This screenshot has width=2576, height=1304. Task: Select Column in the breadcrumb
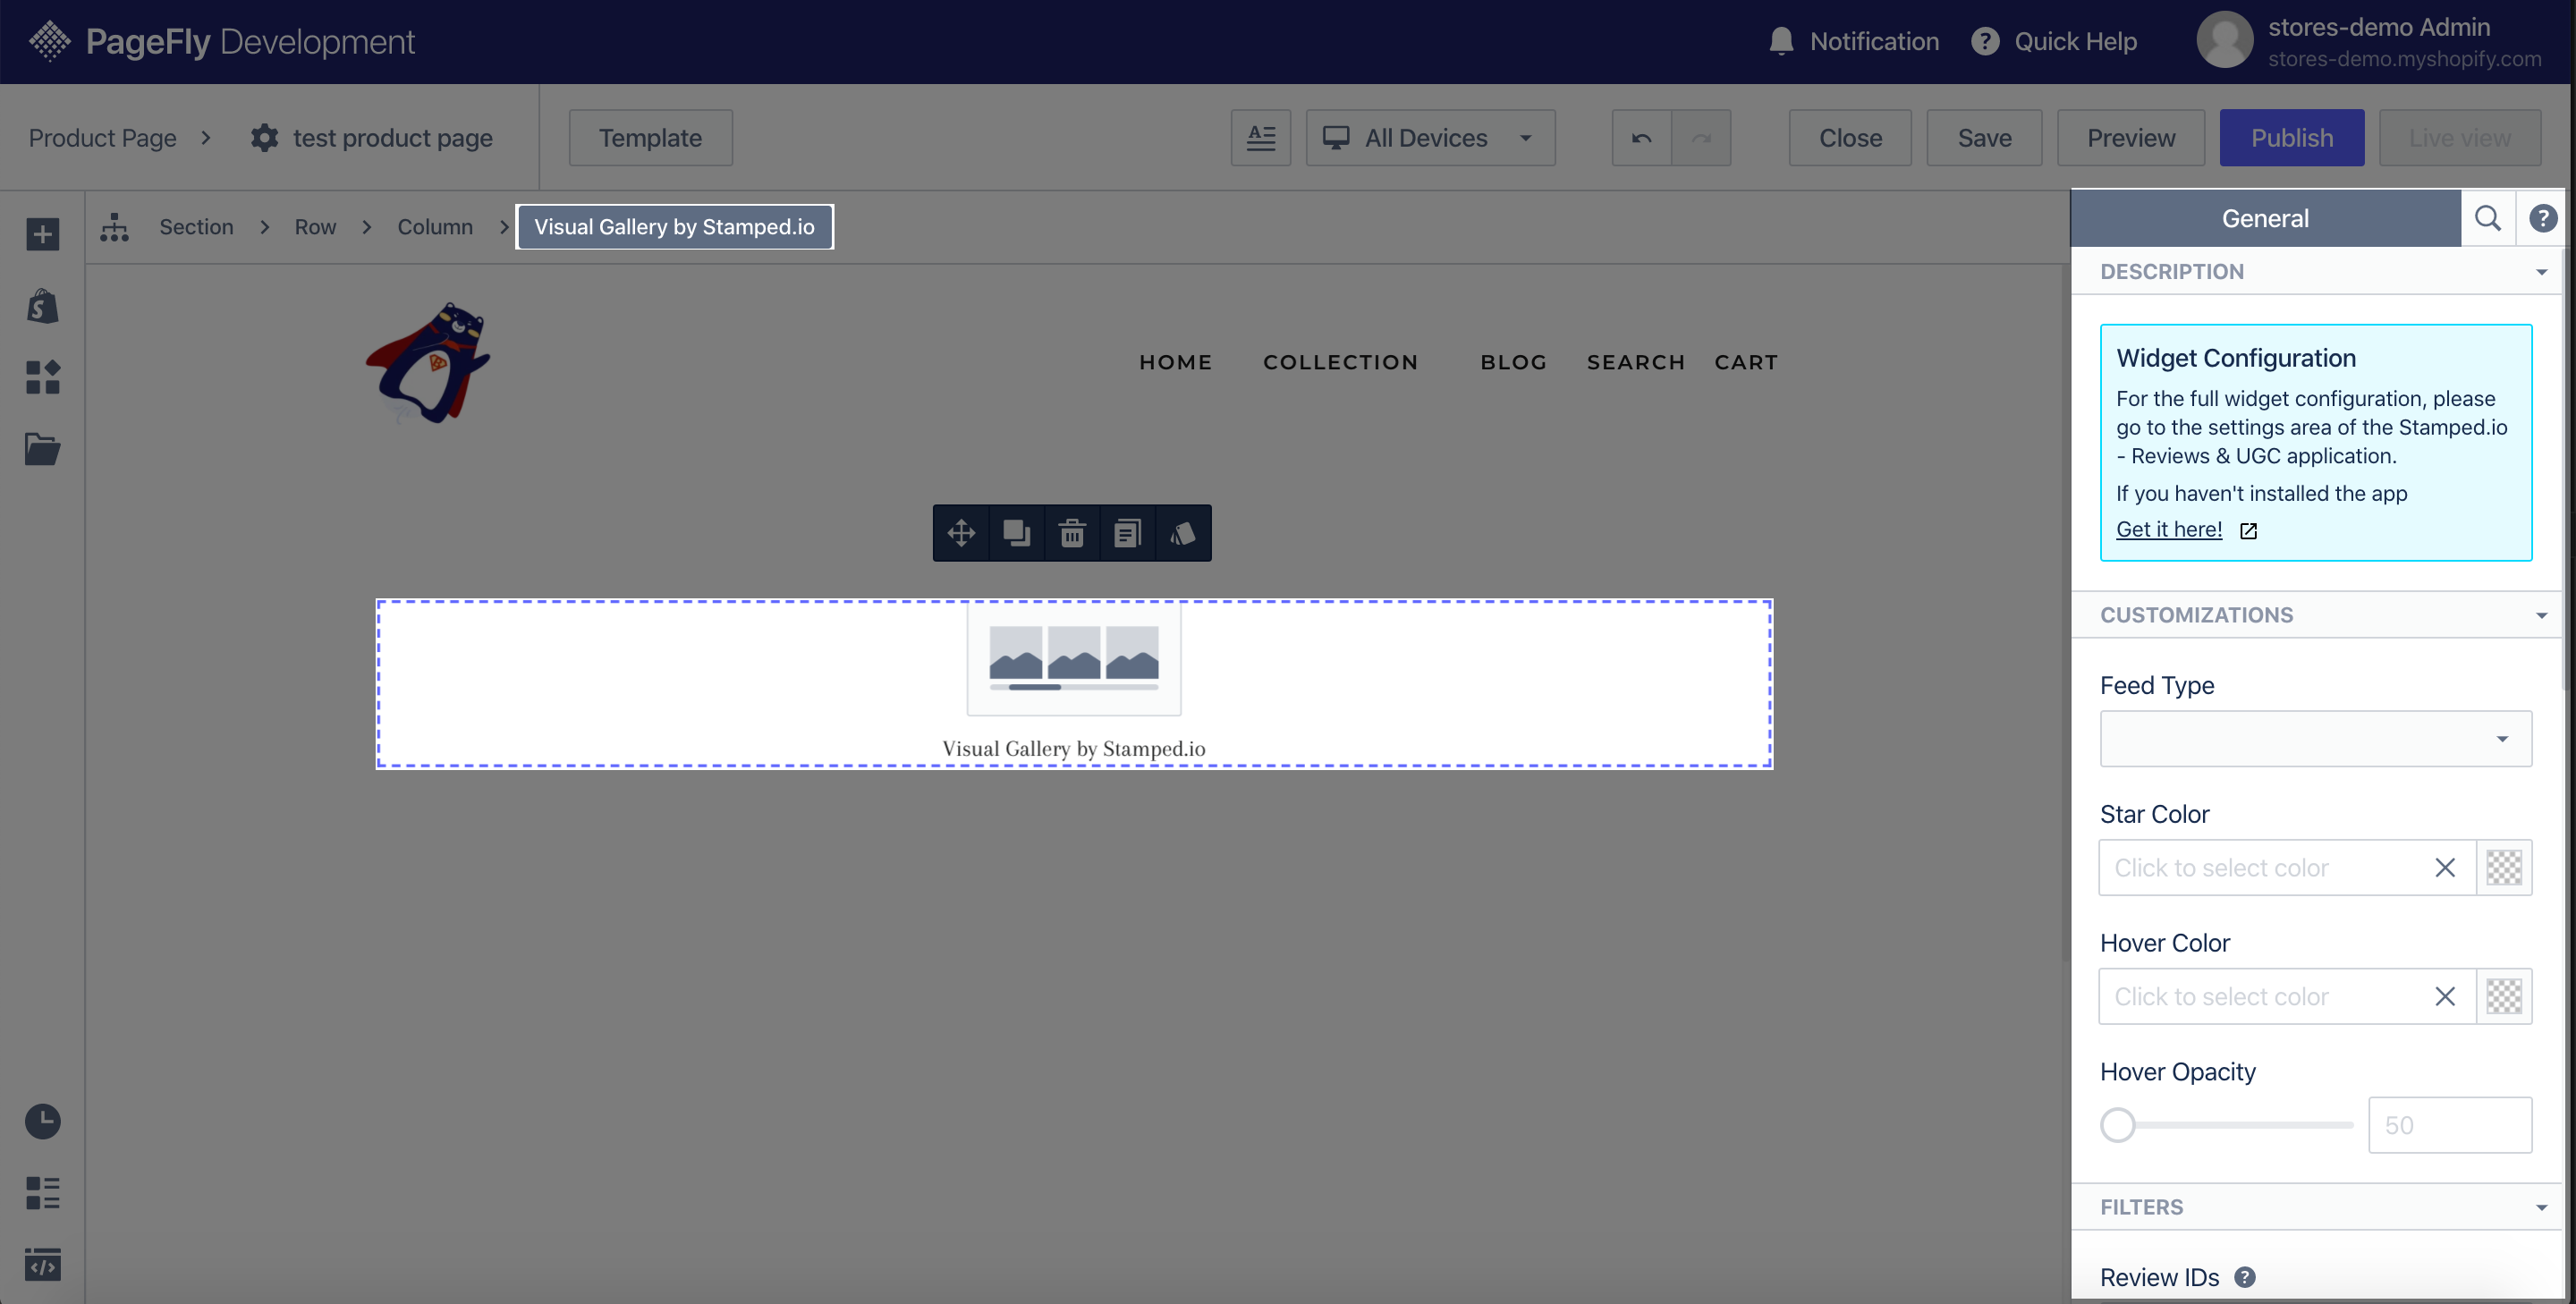(x=435, y=227)
